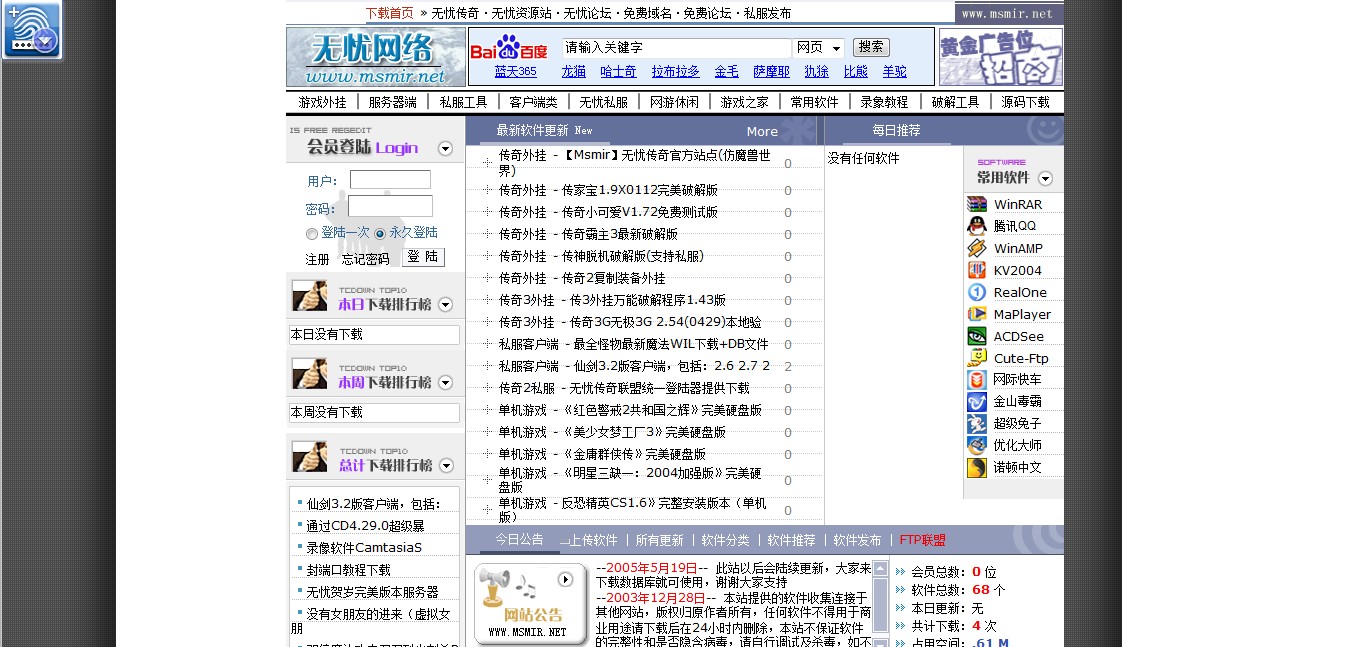This screenshot has width=1345, height=647.
Task: Select the 登陆一次 radio button
Action: 312,233
